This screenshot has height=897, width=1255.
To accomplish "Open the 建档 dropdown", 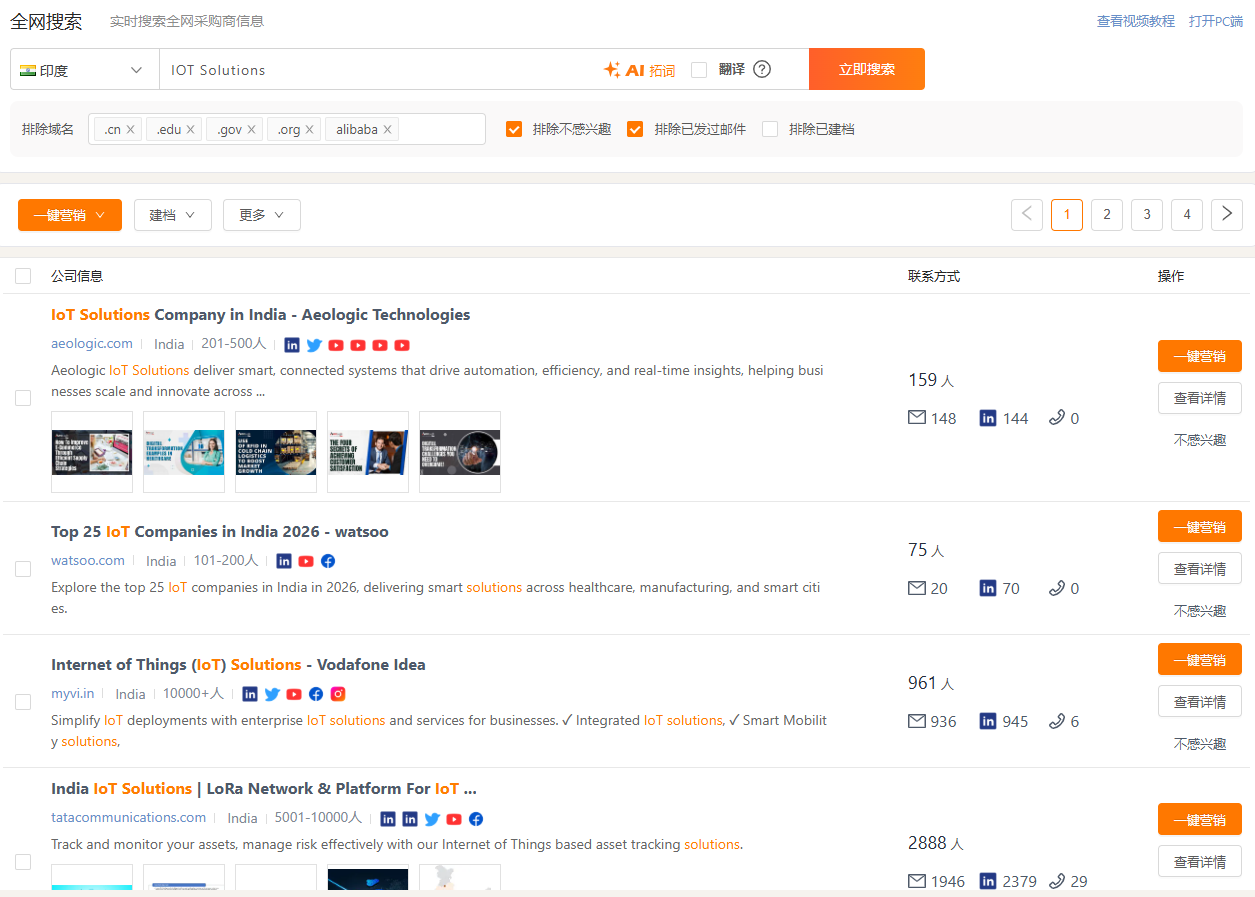I will tap(173, 215).
